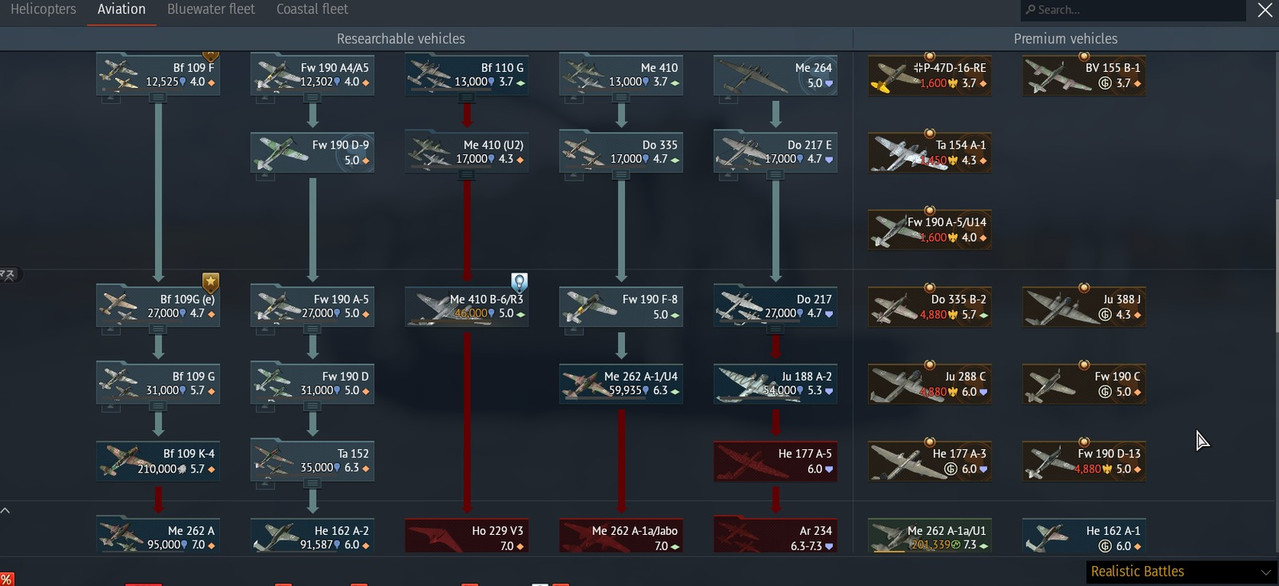Click the Do 217 group card (27,000 RP)
This screenshot has height=586, width=1279.
click(775, 306)
